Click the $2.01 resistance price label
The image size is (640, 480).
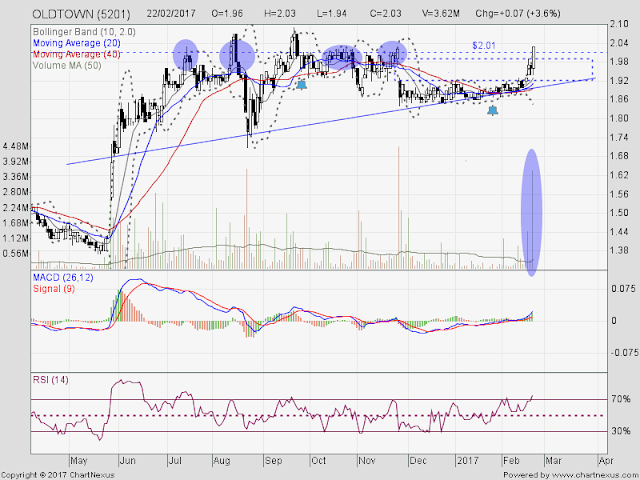coord(484,46)
